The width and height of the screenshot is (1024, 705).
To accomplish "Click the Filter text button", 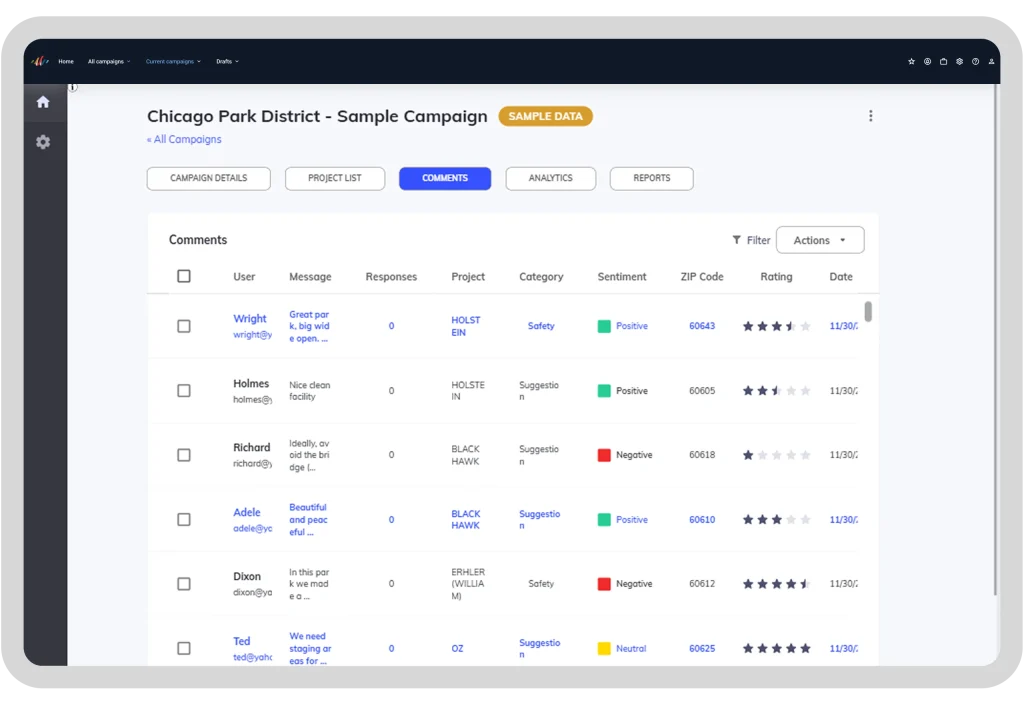I will click(758, 240).
